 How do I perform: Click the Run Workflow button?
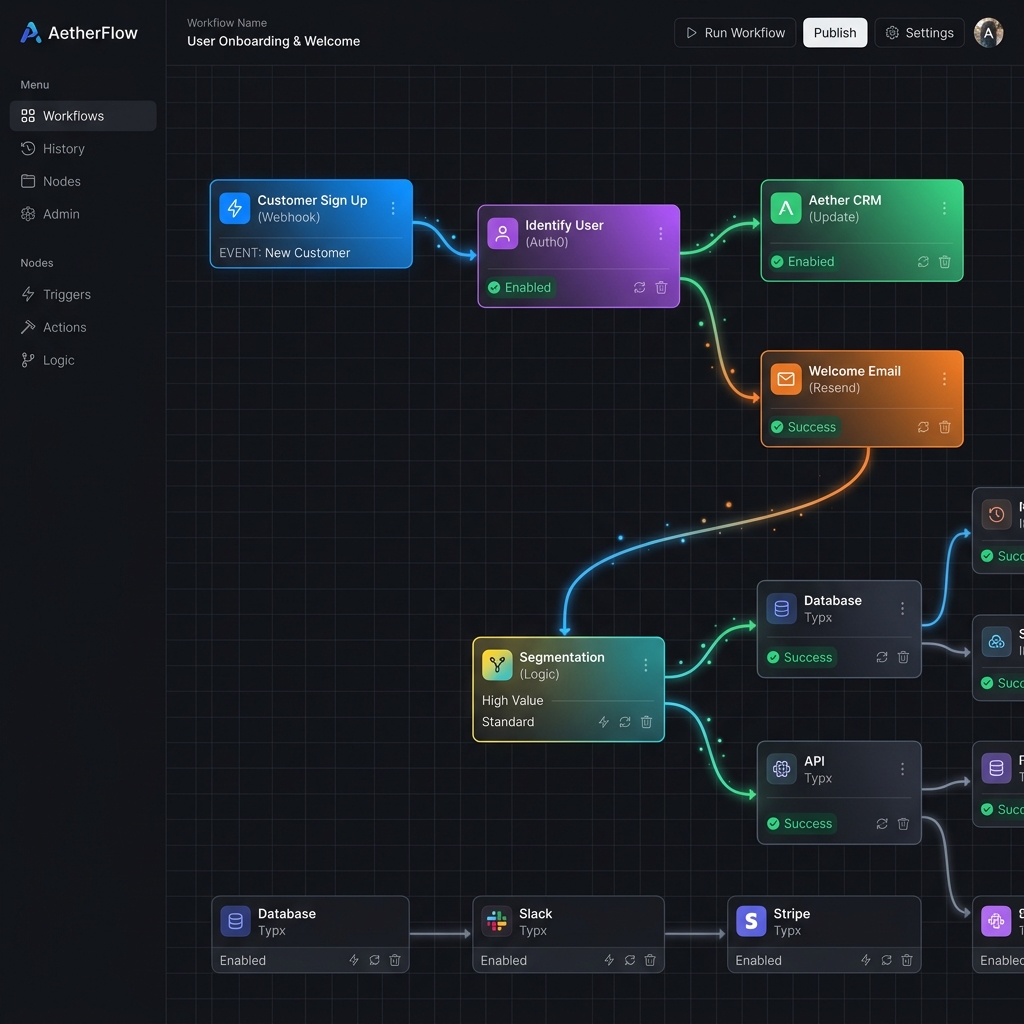click(735, 33)
